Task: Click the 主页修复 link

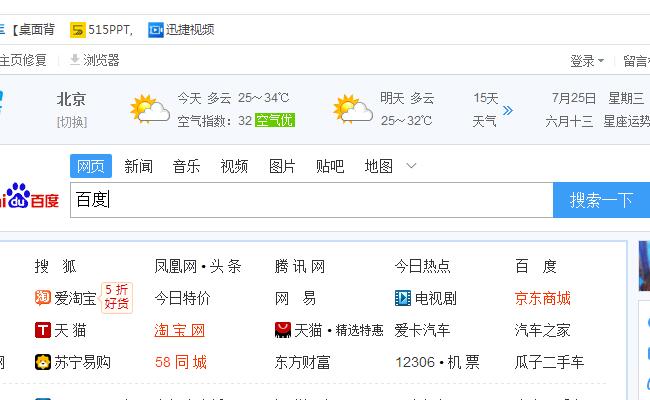Action: 23,60
